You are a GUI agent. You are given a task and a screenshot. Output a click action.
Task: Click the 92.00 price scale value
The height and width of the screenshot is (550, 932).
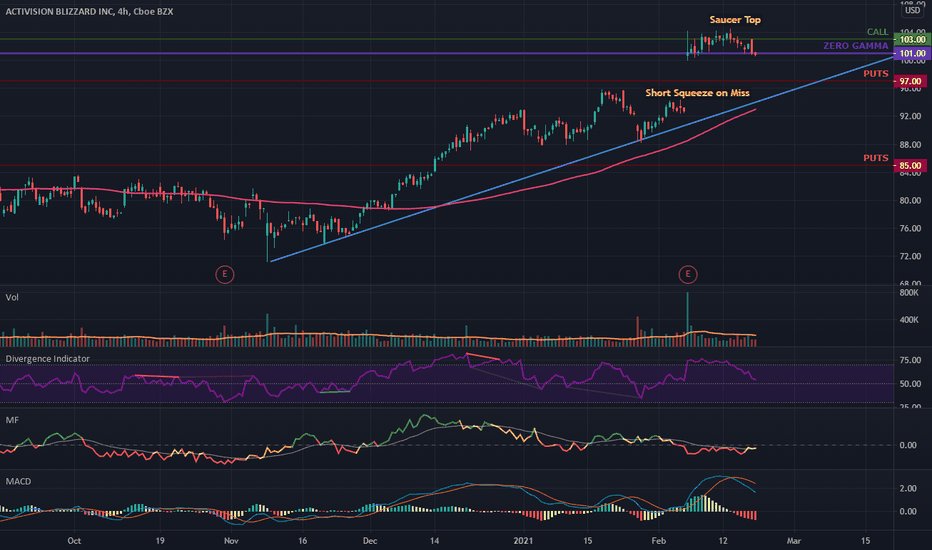click(x=911, y=117)
